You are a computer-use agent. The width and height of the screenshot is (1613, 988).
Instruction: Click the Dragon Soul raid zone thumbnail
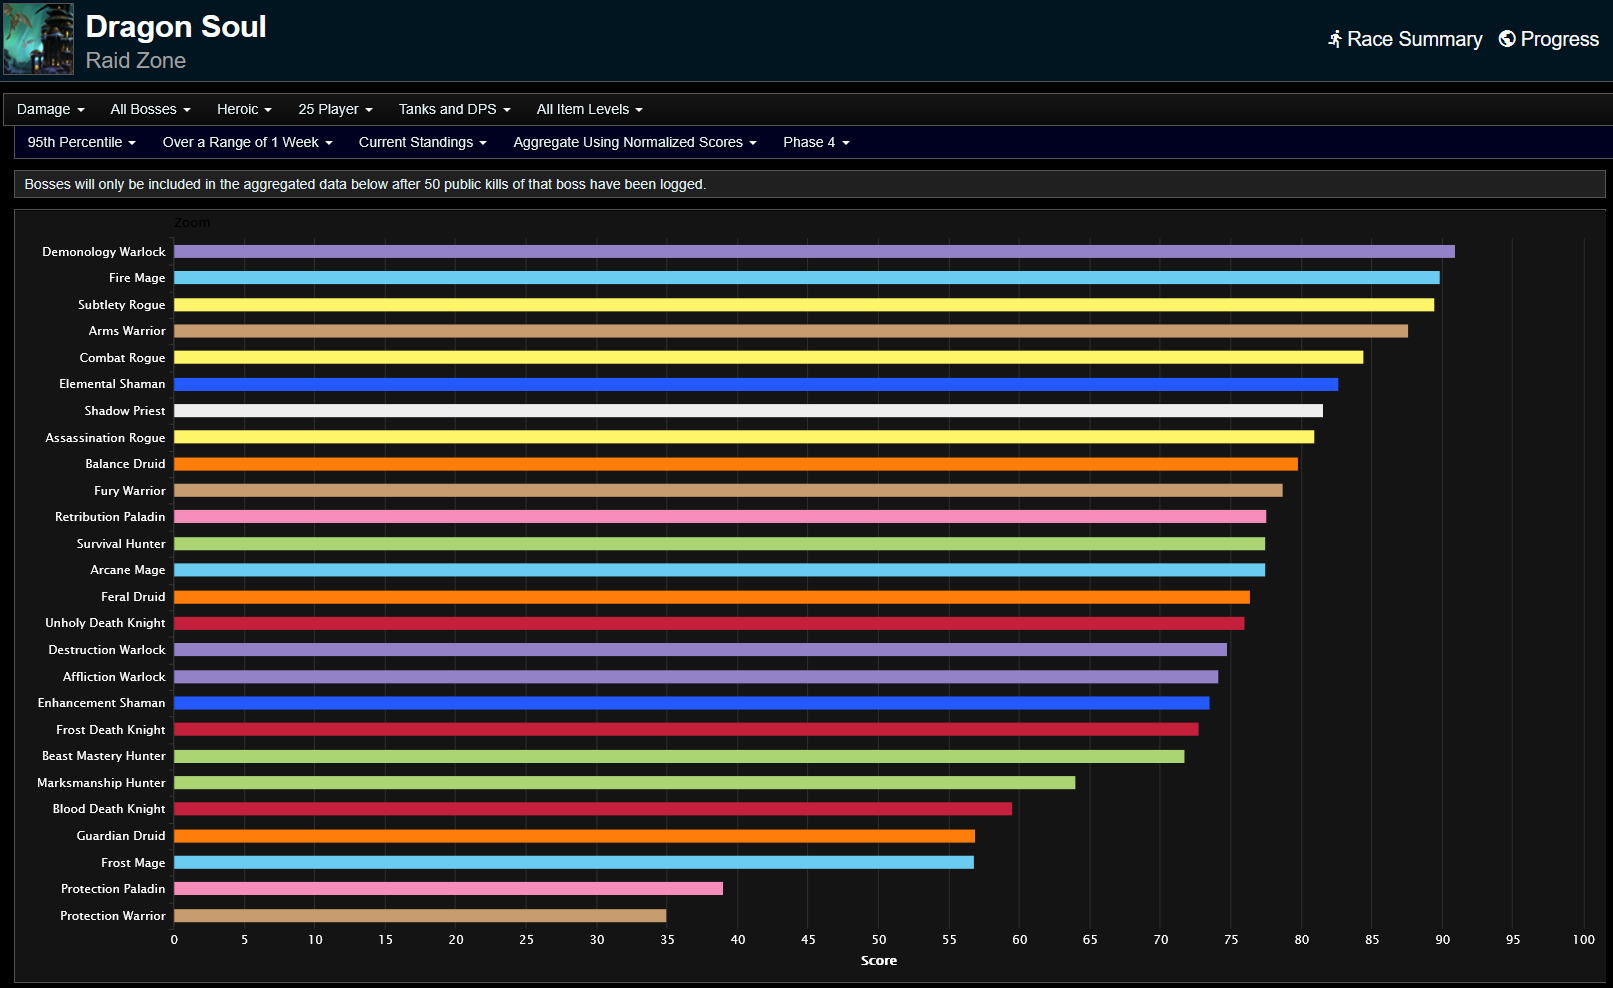click(x=38, y=39)
